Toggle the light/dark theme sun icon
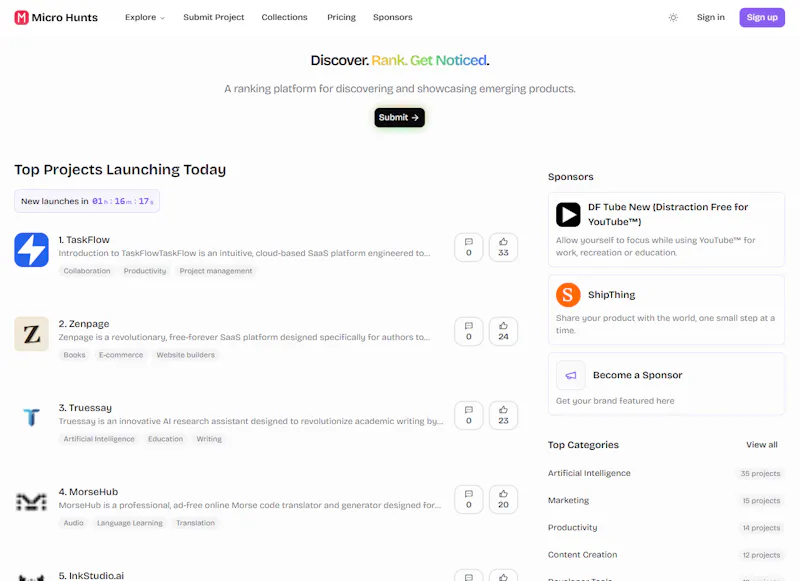Viewport: 800px width, 581px height. pos(673,17)
